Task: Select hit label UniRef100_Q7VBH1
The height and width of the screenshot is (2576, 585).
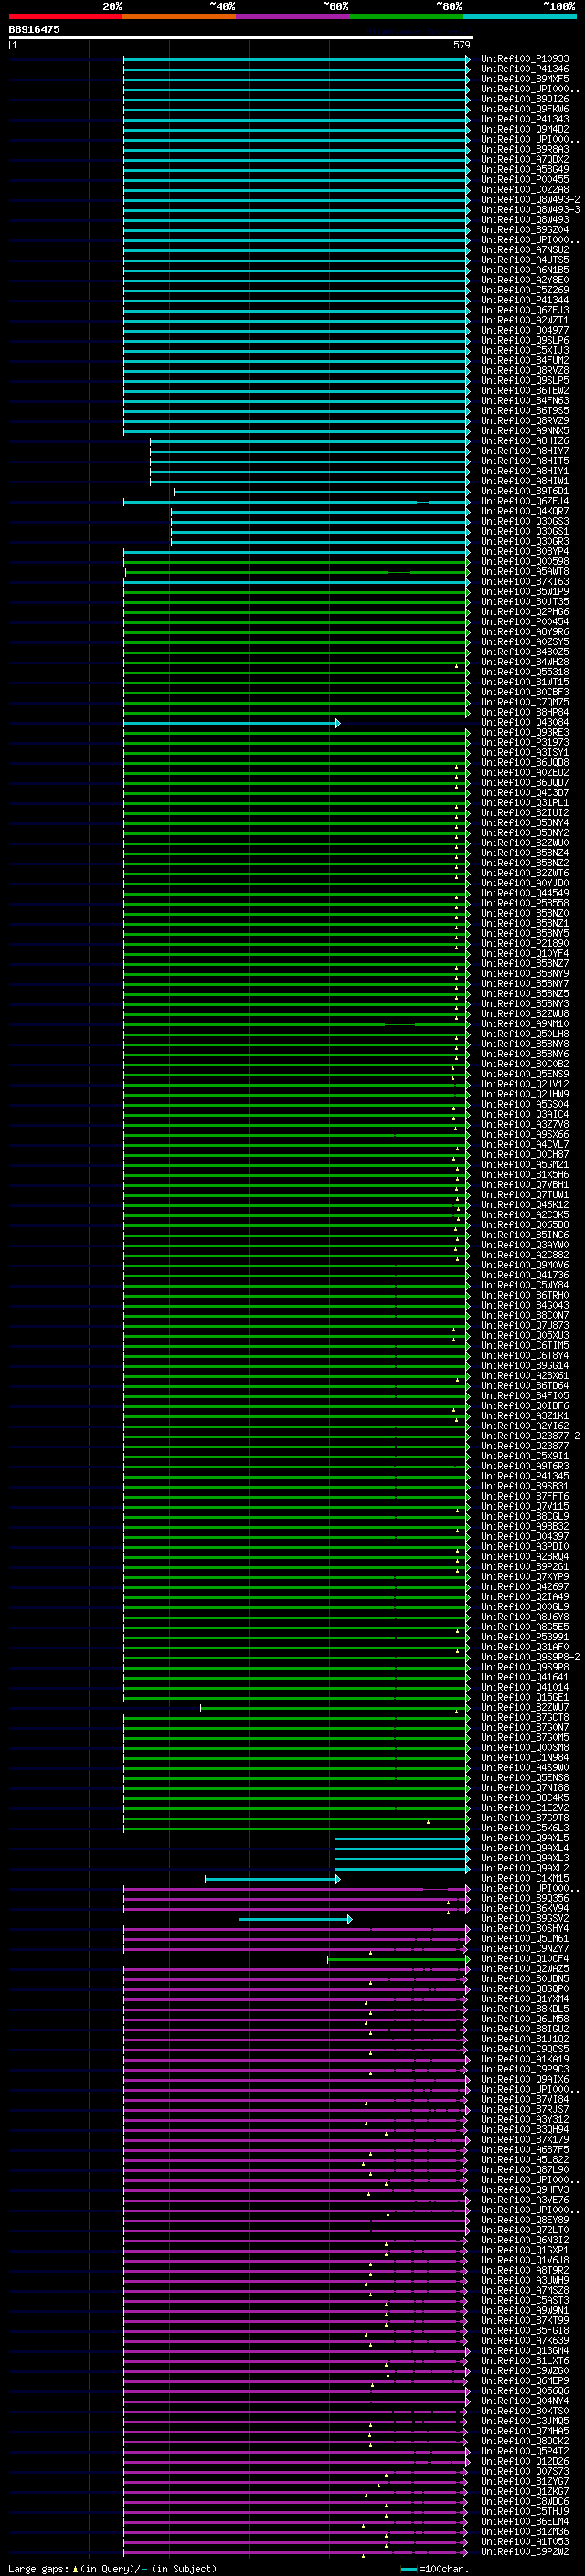Action: [x=525, y=1185]
